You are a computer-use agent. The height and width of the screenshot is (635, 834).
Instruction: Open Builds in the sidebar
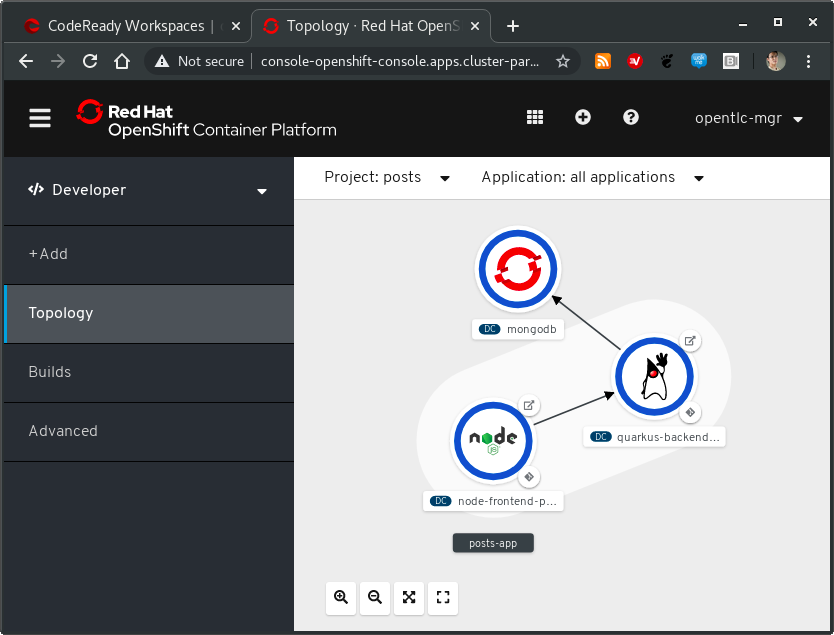point(148,372)
